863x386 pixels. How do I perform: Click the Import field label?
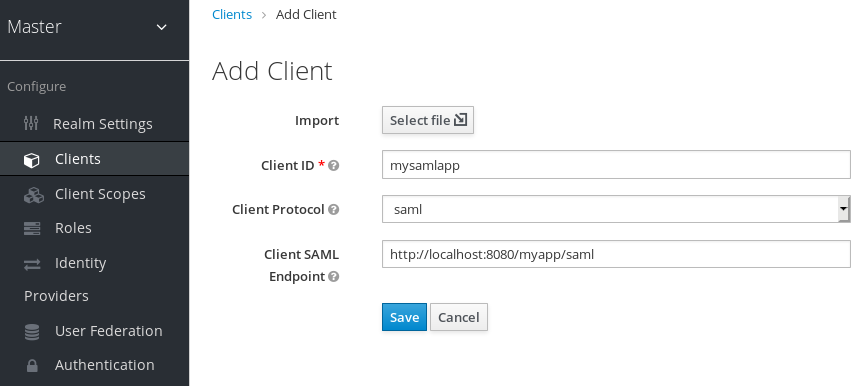(x=317, y=121)
